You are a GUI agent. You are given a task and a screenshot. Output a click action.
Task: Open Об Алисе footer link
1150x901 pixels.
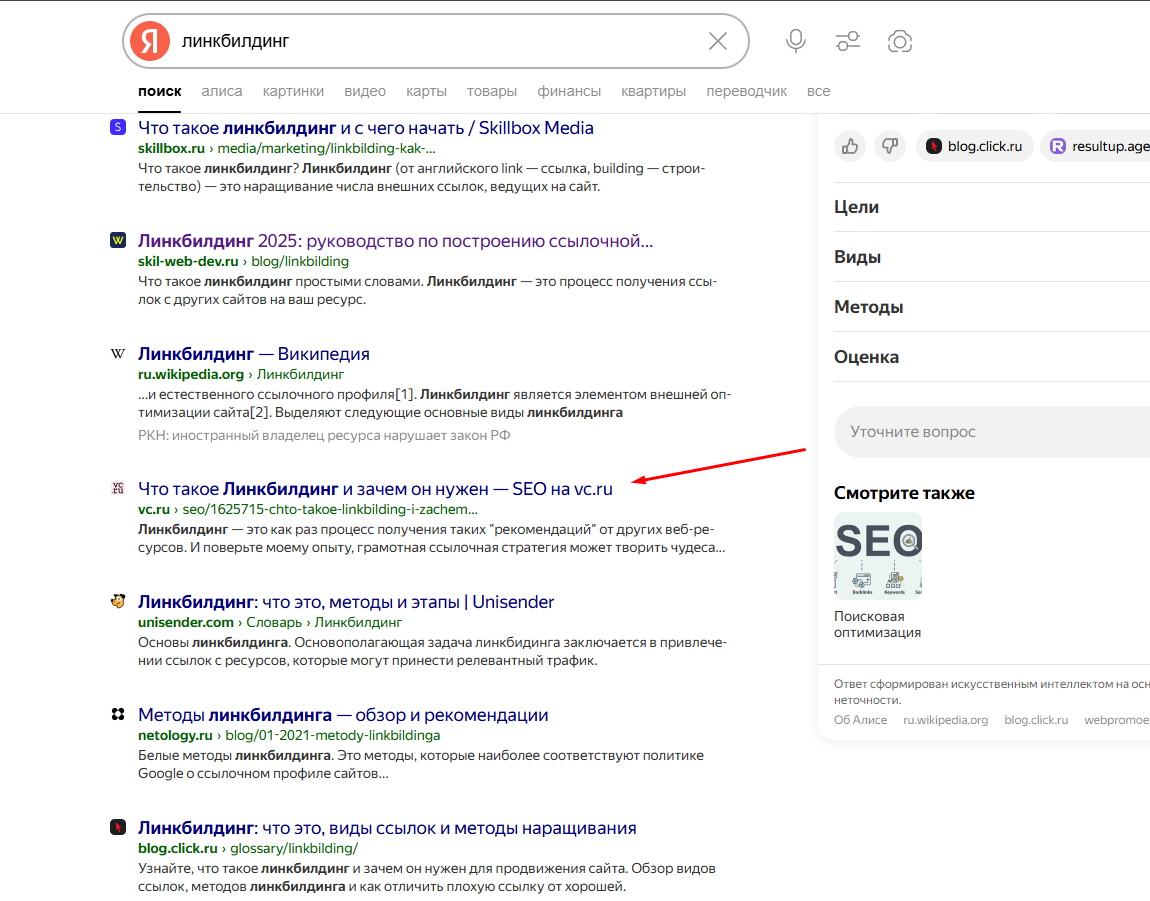(860, 720)
